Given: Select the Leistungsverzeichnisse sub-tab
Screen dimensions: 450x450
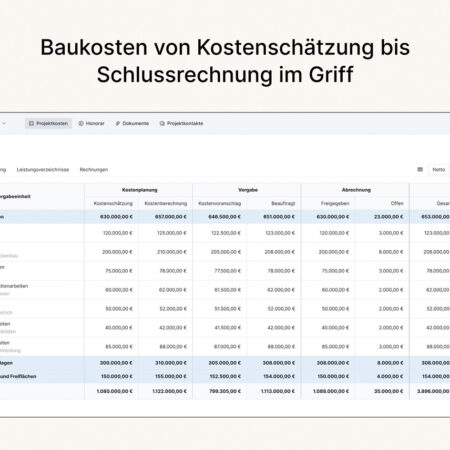Looking at the screenshot, I should (x=43, y=170).
